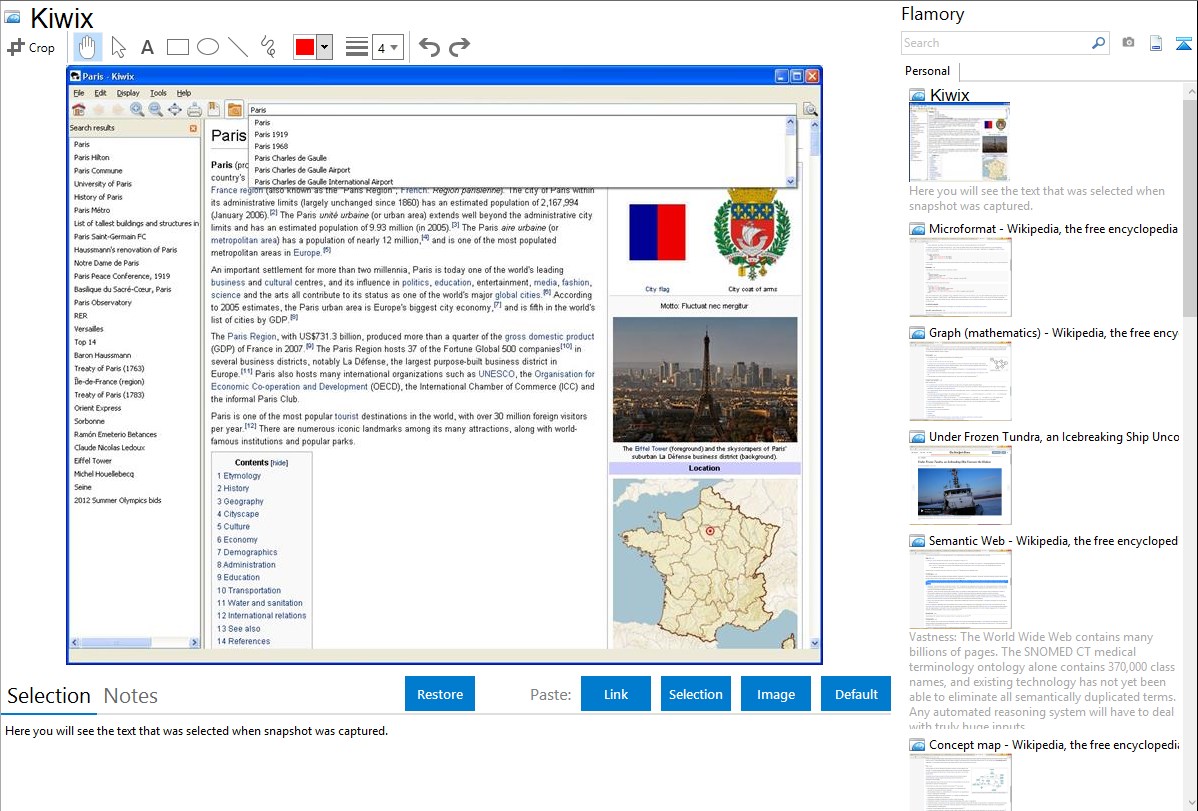Click the fullscreen arrows icon in Kiwix window
The width and height of the screenshot is (1198, 811).
tap(175, 110)
